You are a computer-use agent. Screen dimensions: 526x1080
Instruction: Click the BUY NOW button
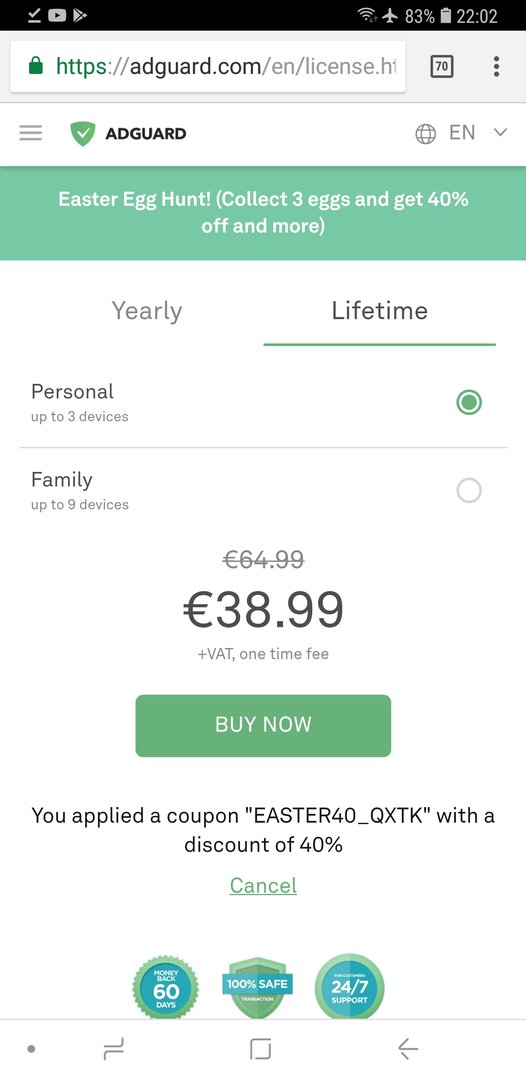click(x=263, y=725)
